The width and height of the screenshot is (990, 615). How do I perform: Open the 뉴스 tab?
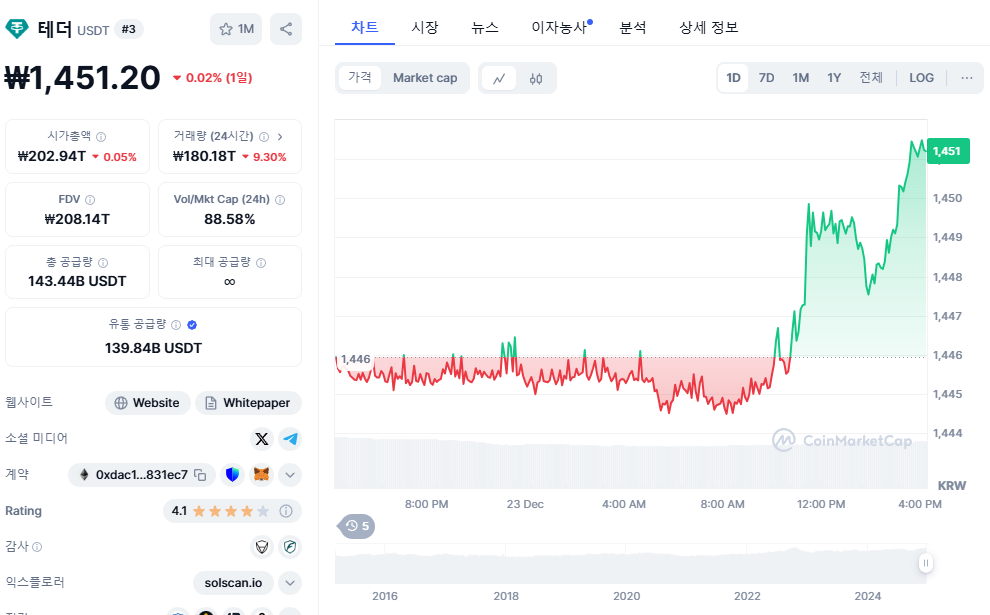pyautogui.click(x=485, y=28)
